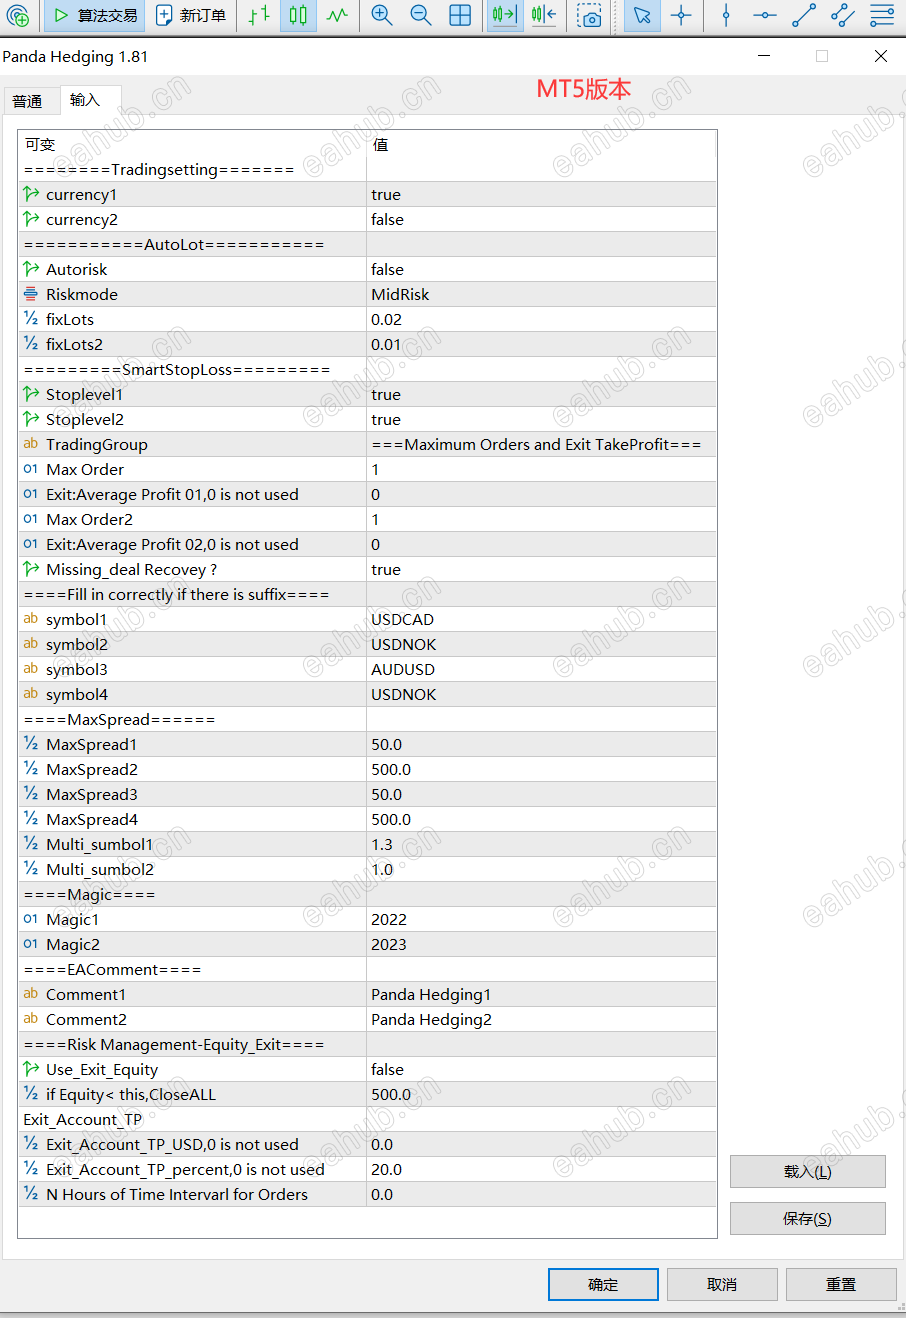This screenshot has height=1318, width=906.
Task: Switch to bar chart icon
Action: (260, 16)
